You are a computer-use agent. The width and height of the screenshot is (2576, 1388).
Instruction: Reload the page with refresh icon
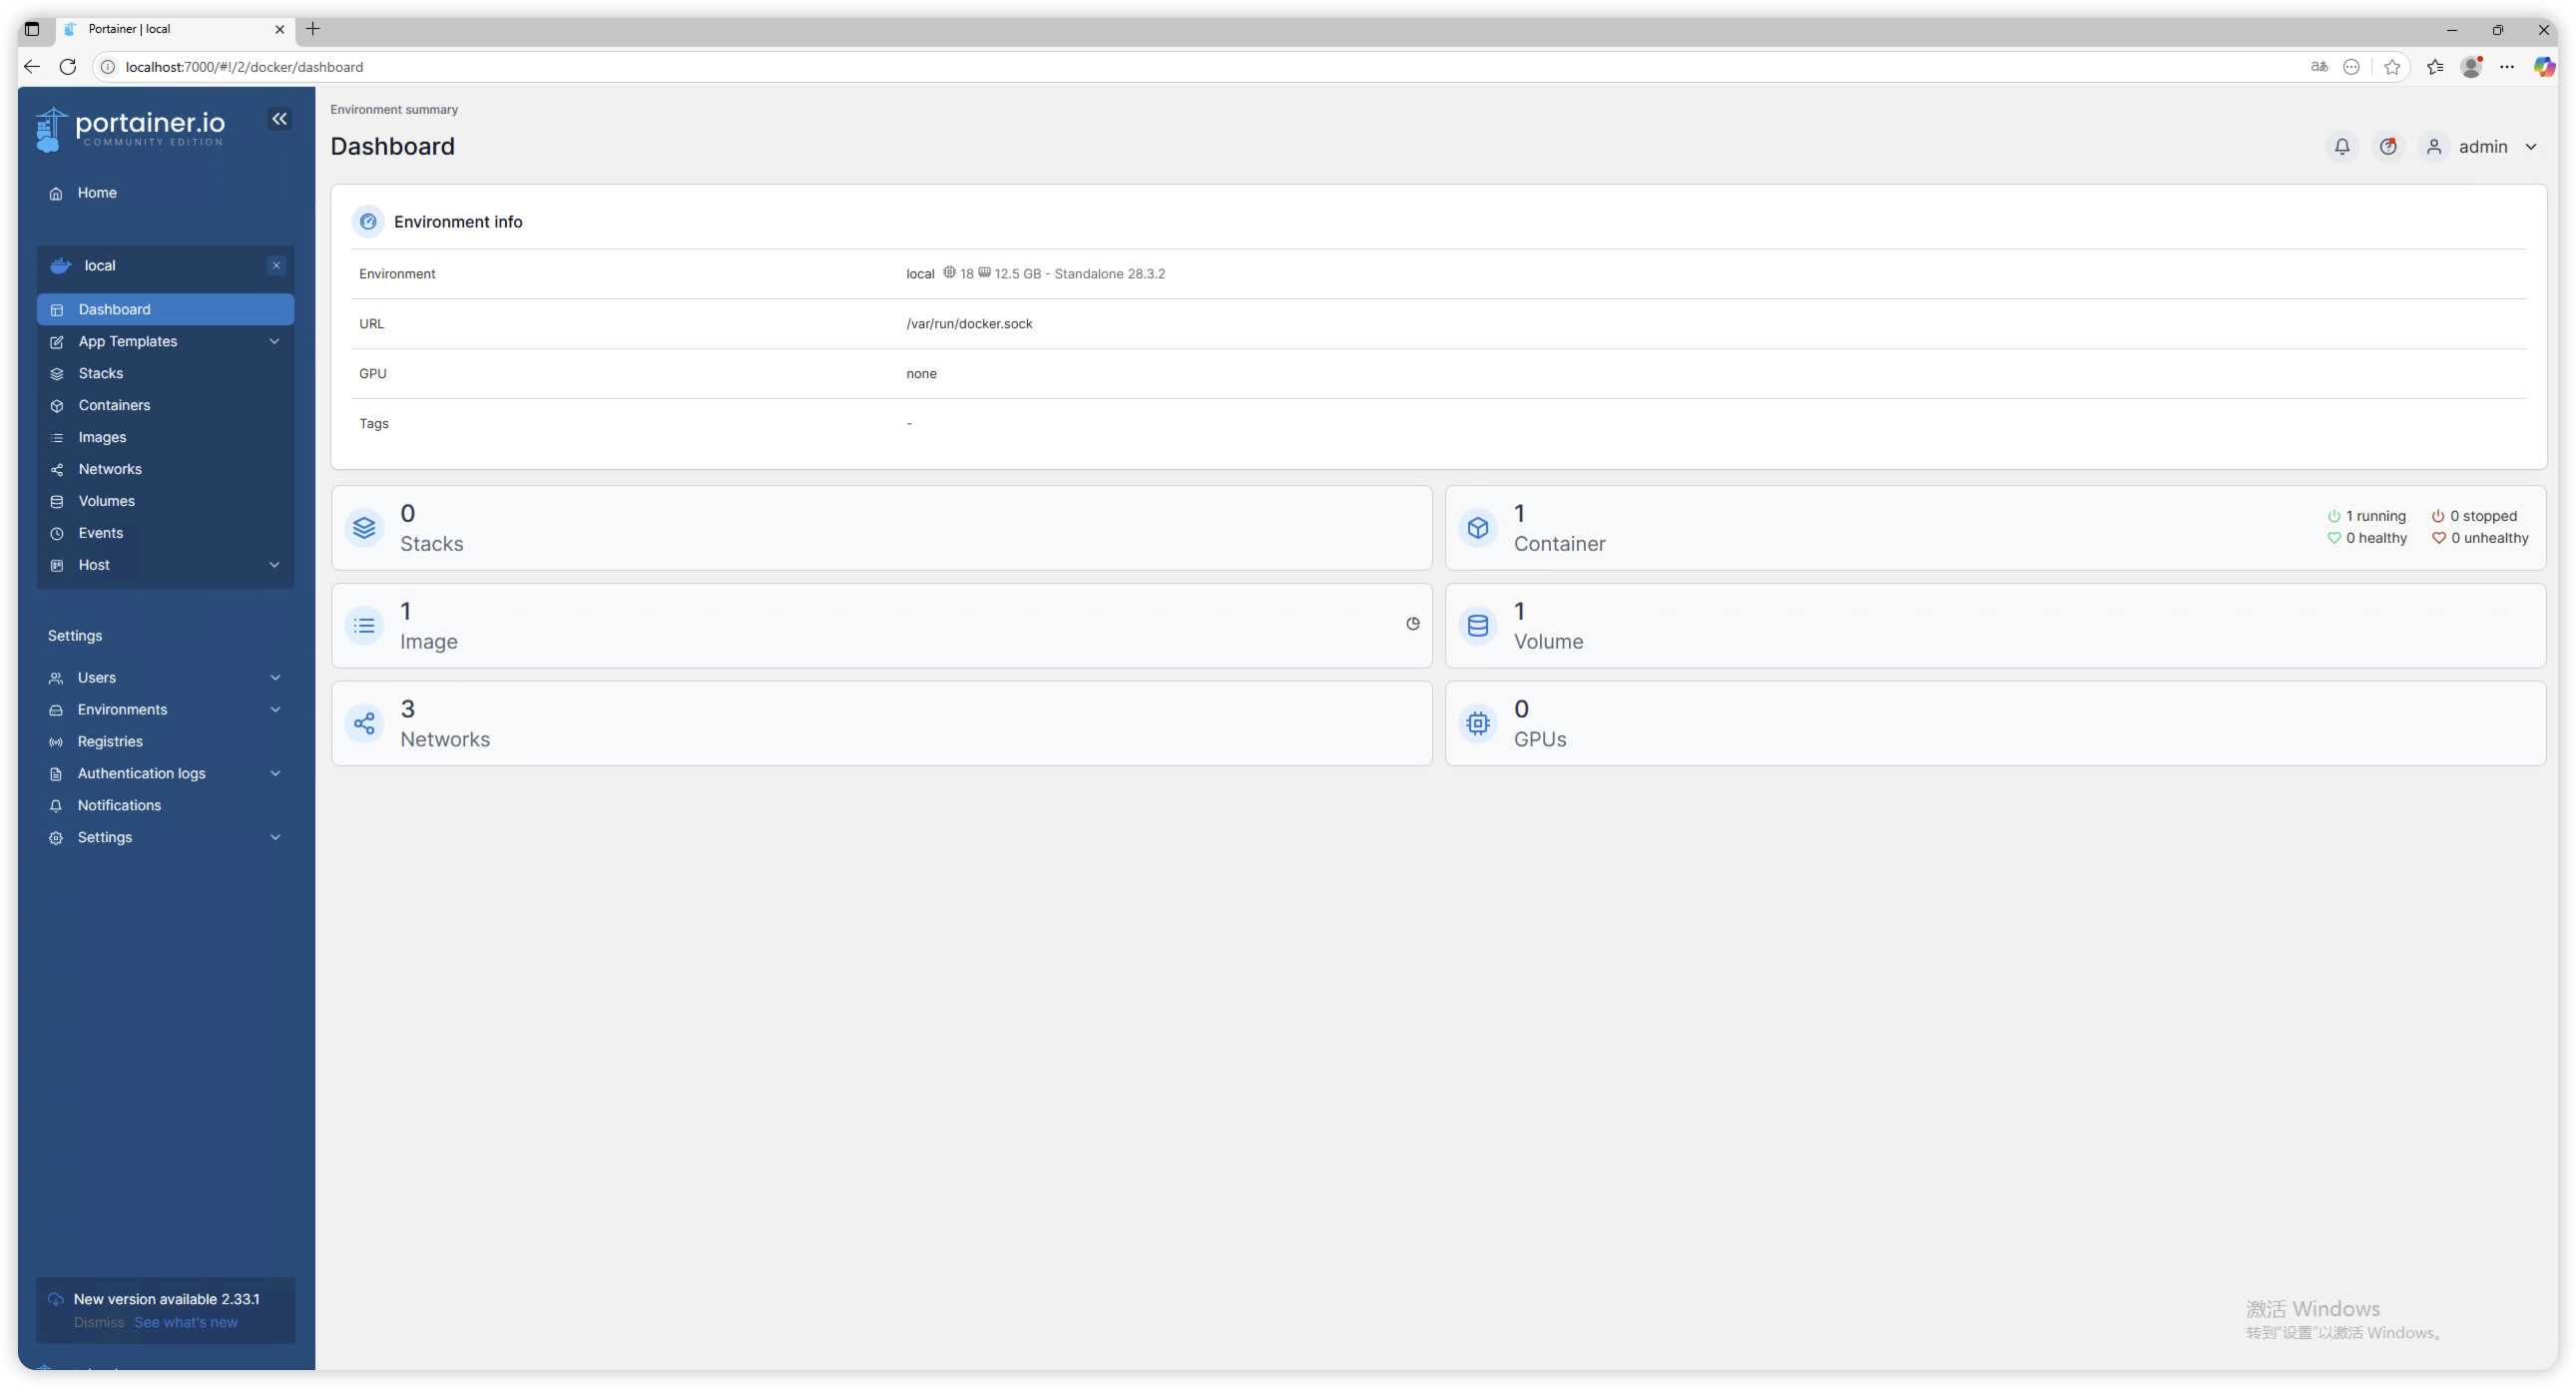68,67
